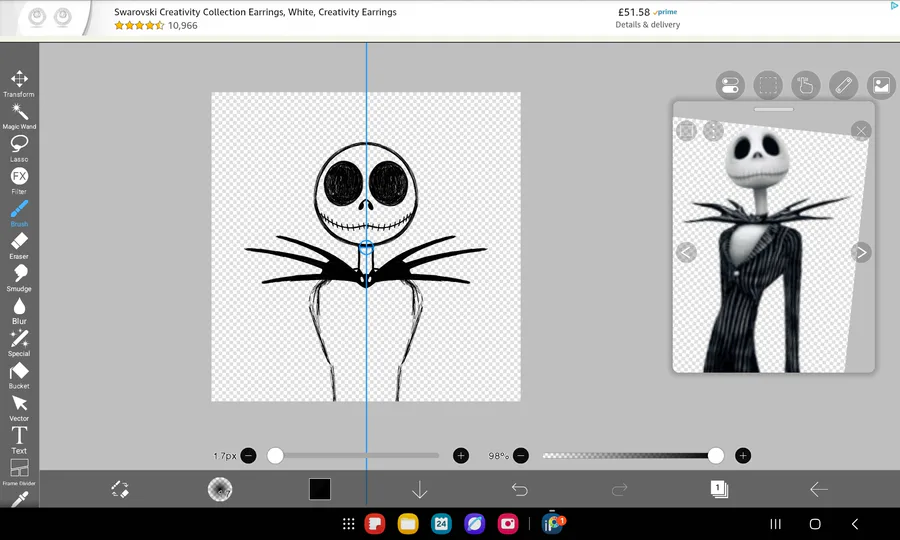Select the Brush tool
This screenshot has width=900, height=540.
[x=19, y=213]
